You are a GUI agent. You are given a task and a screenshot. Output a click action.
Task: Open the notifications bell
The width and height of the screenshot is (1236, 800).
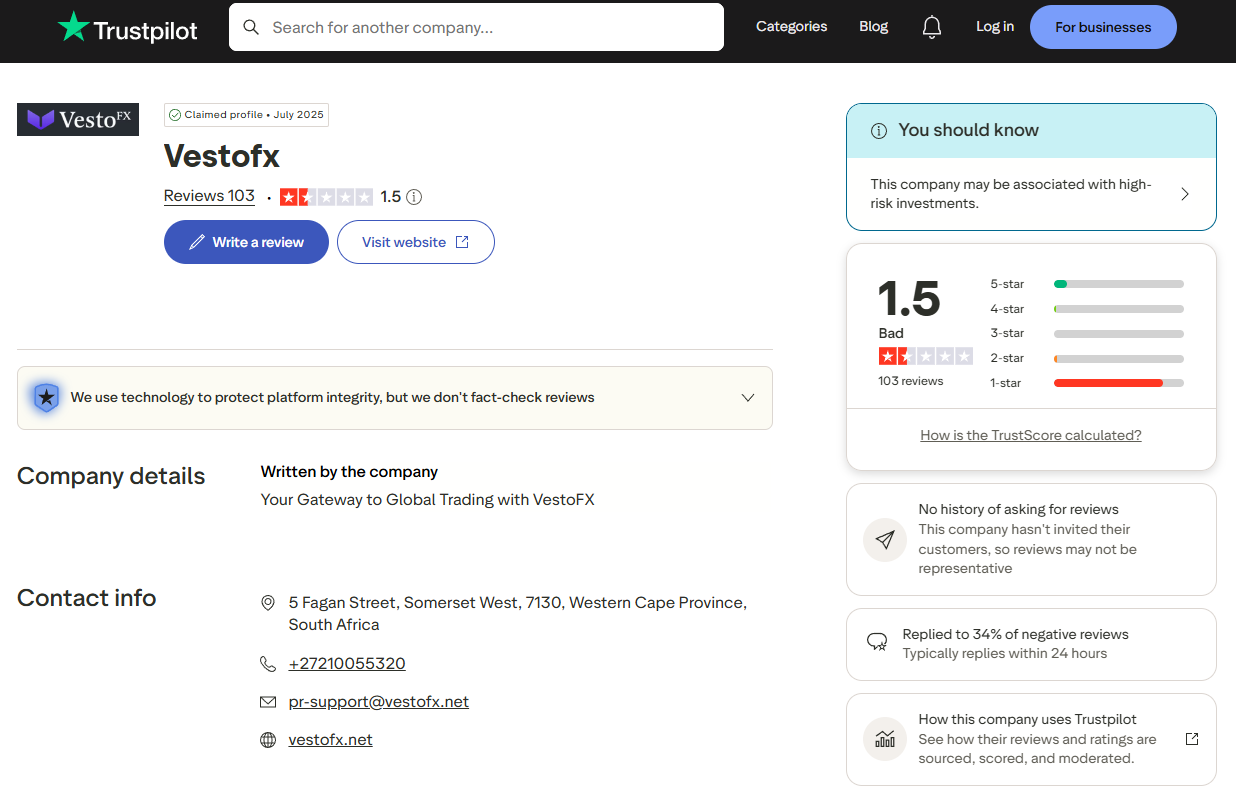932,27
